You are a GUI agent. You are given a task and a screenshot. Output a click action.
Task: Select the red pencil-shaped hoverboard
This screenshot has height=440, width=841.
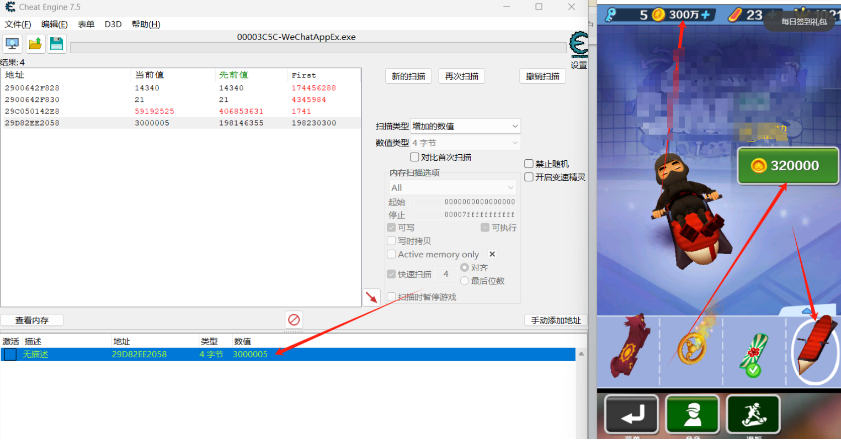pyautogui.click(x=815, y=346)
